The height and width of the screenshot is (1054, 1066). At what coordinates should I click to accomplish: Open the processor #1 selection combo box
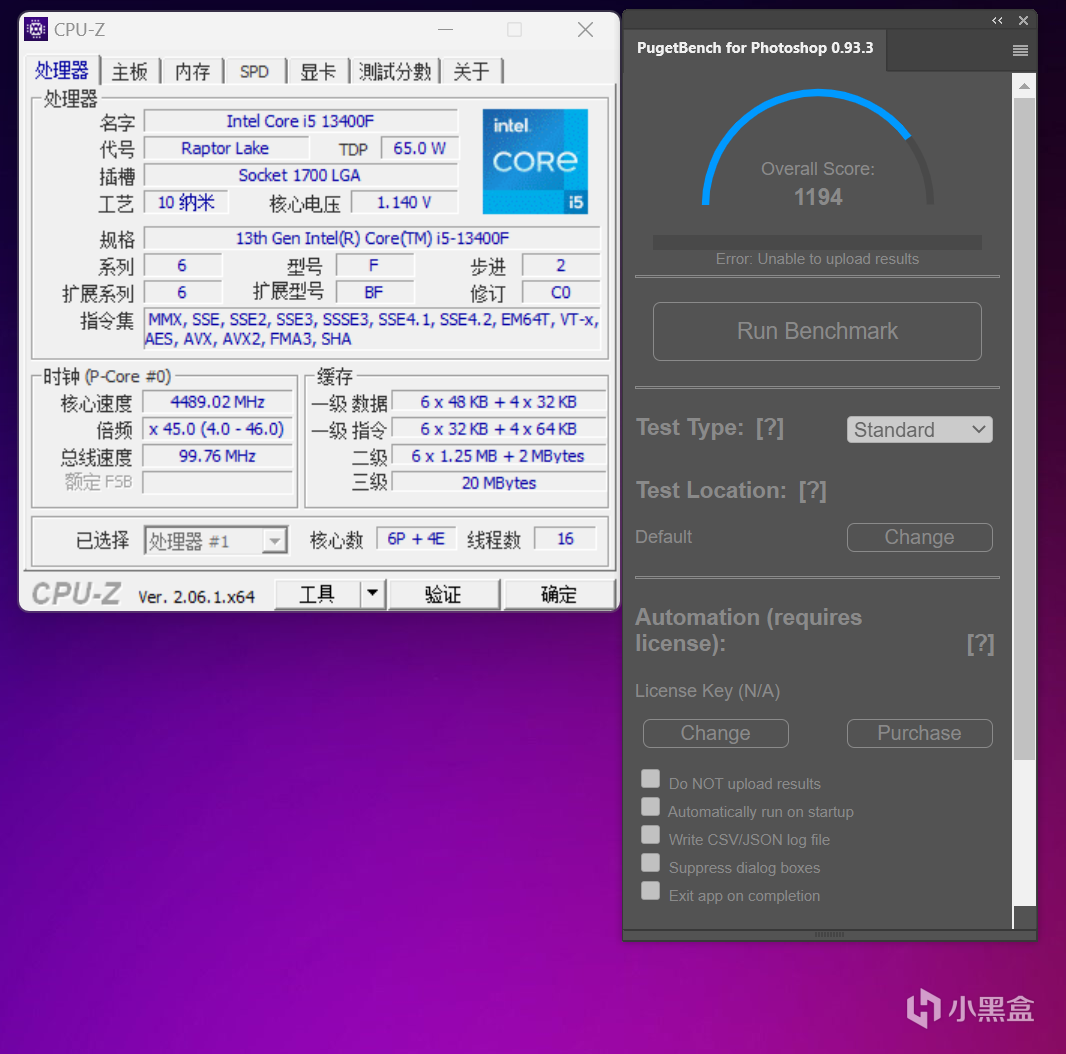(x=216, y=541)
